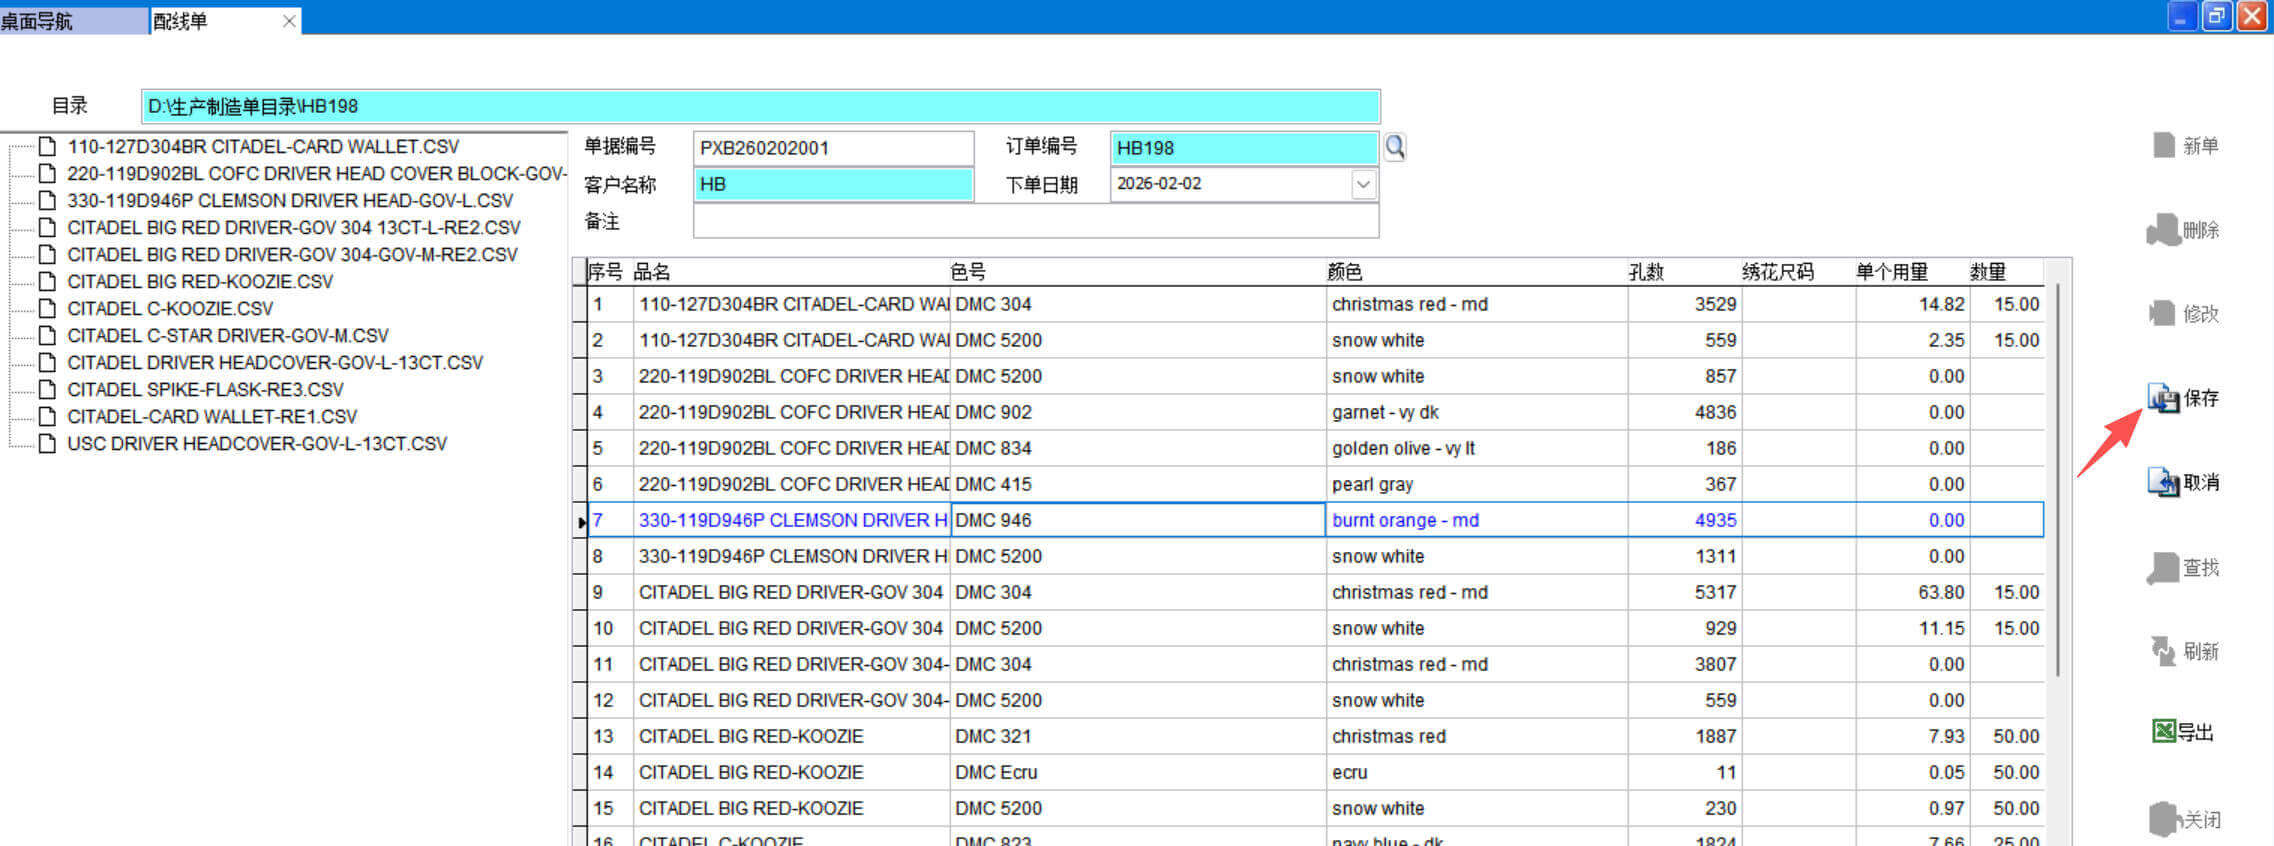The height and width of the screenshot is (846, 2274).
Task: Click inside the remarks (备注) field
Action: [x=1035, y=221]
